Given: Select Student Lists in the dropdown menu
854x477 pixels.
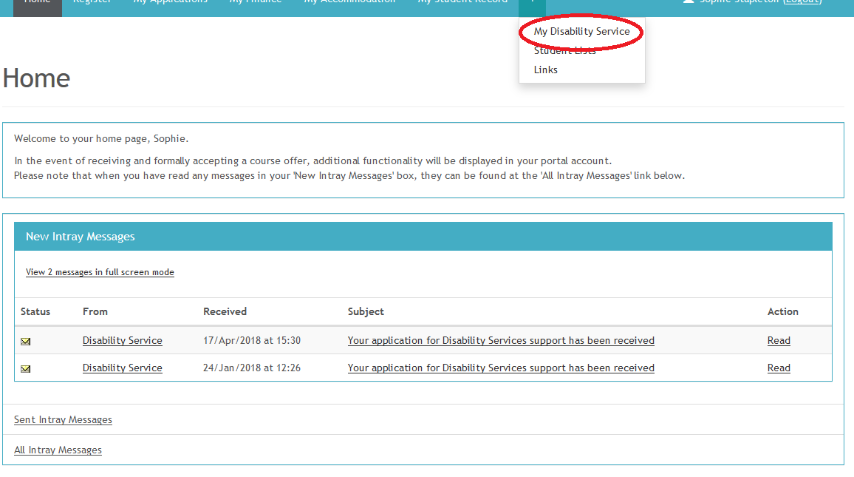Looking at the screenshot, I should pyautogui.click(x=565, y=51).
